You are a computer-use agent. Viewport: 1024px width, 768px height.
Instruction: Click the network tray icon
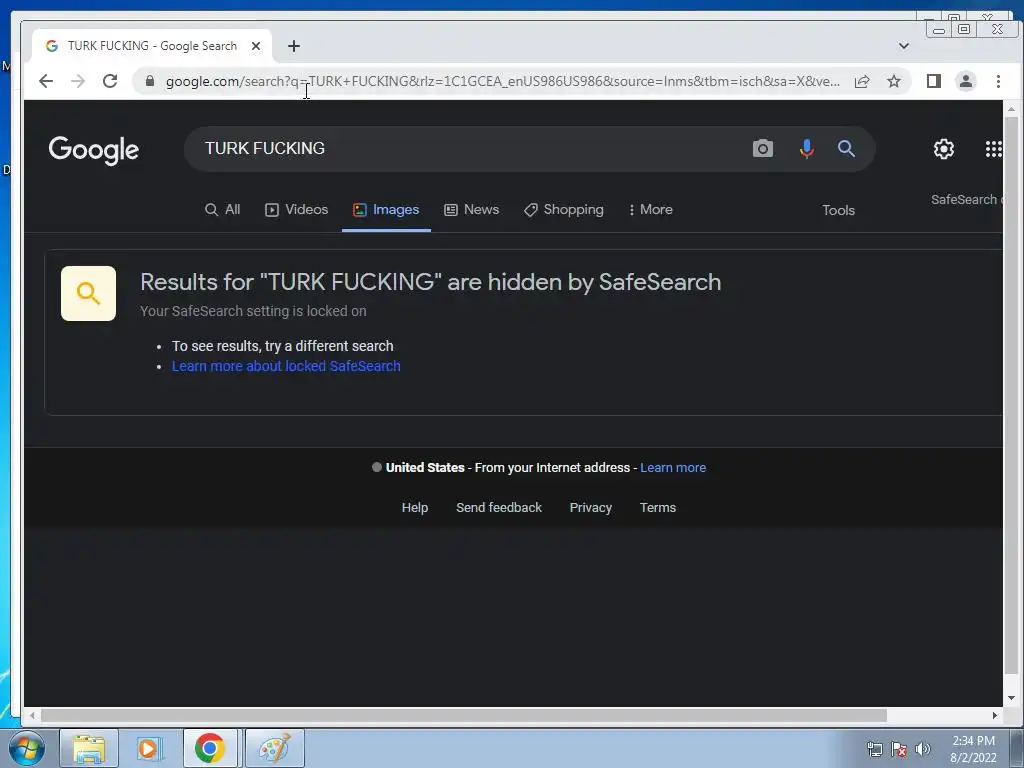point(874,749)
